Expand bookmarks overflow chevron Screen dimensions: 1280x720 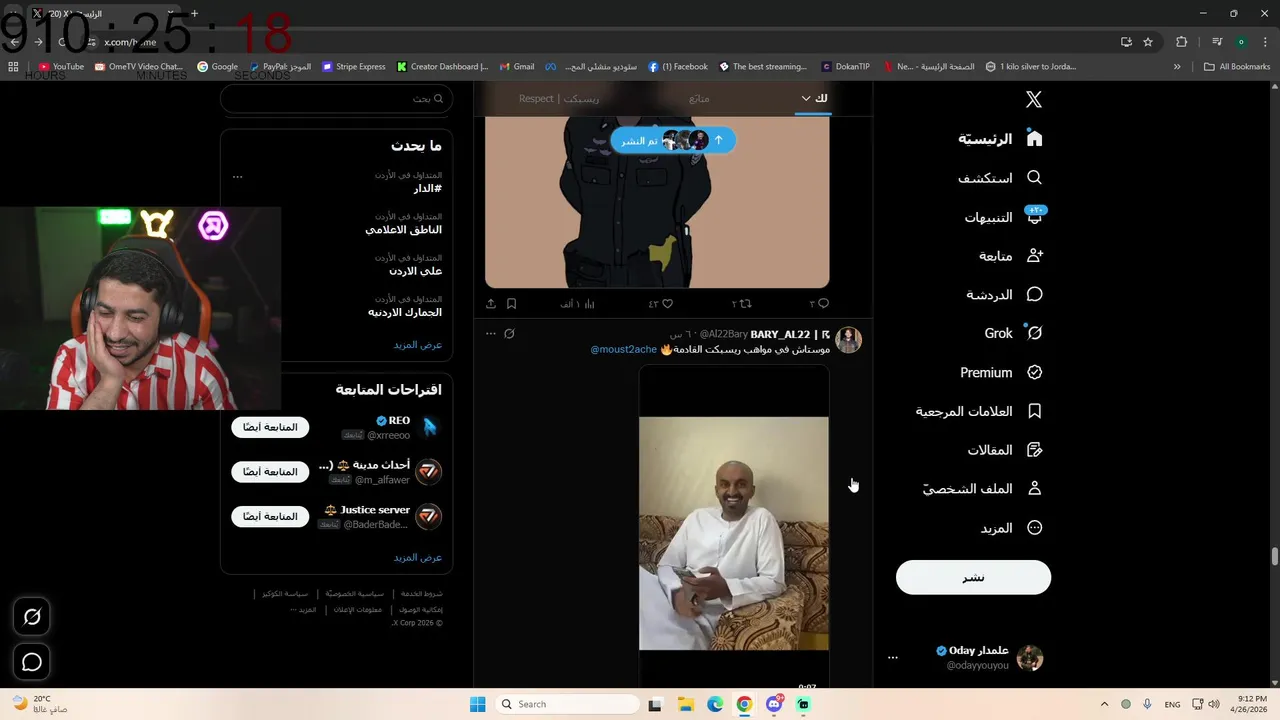[1177, 67]
